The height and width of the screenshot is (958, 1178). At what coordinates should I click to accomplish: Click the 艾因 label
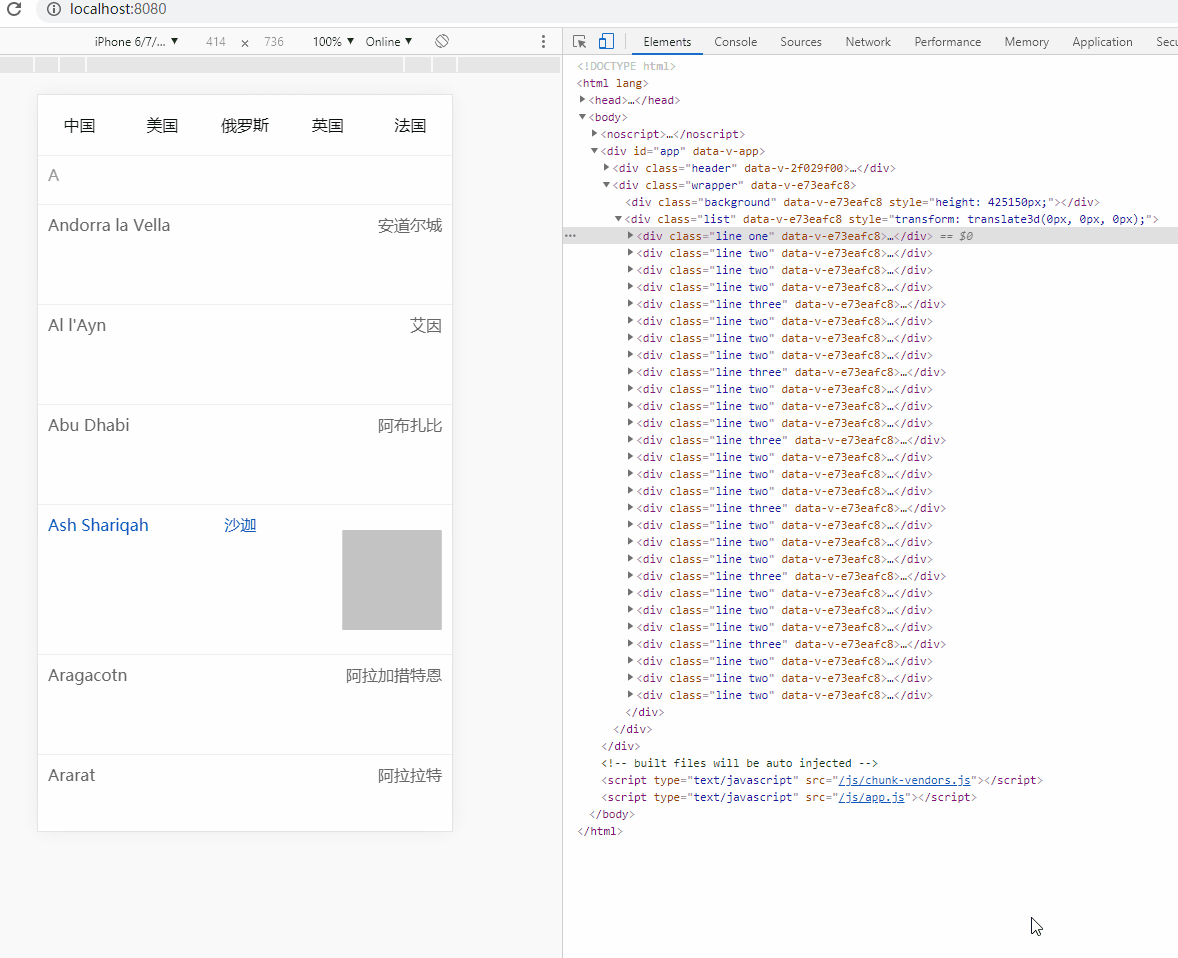pyautogui.click(x=426, y=326)
